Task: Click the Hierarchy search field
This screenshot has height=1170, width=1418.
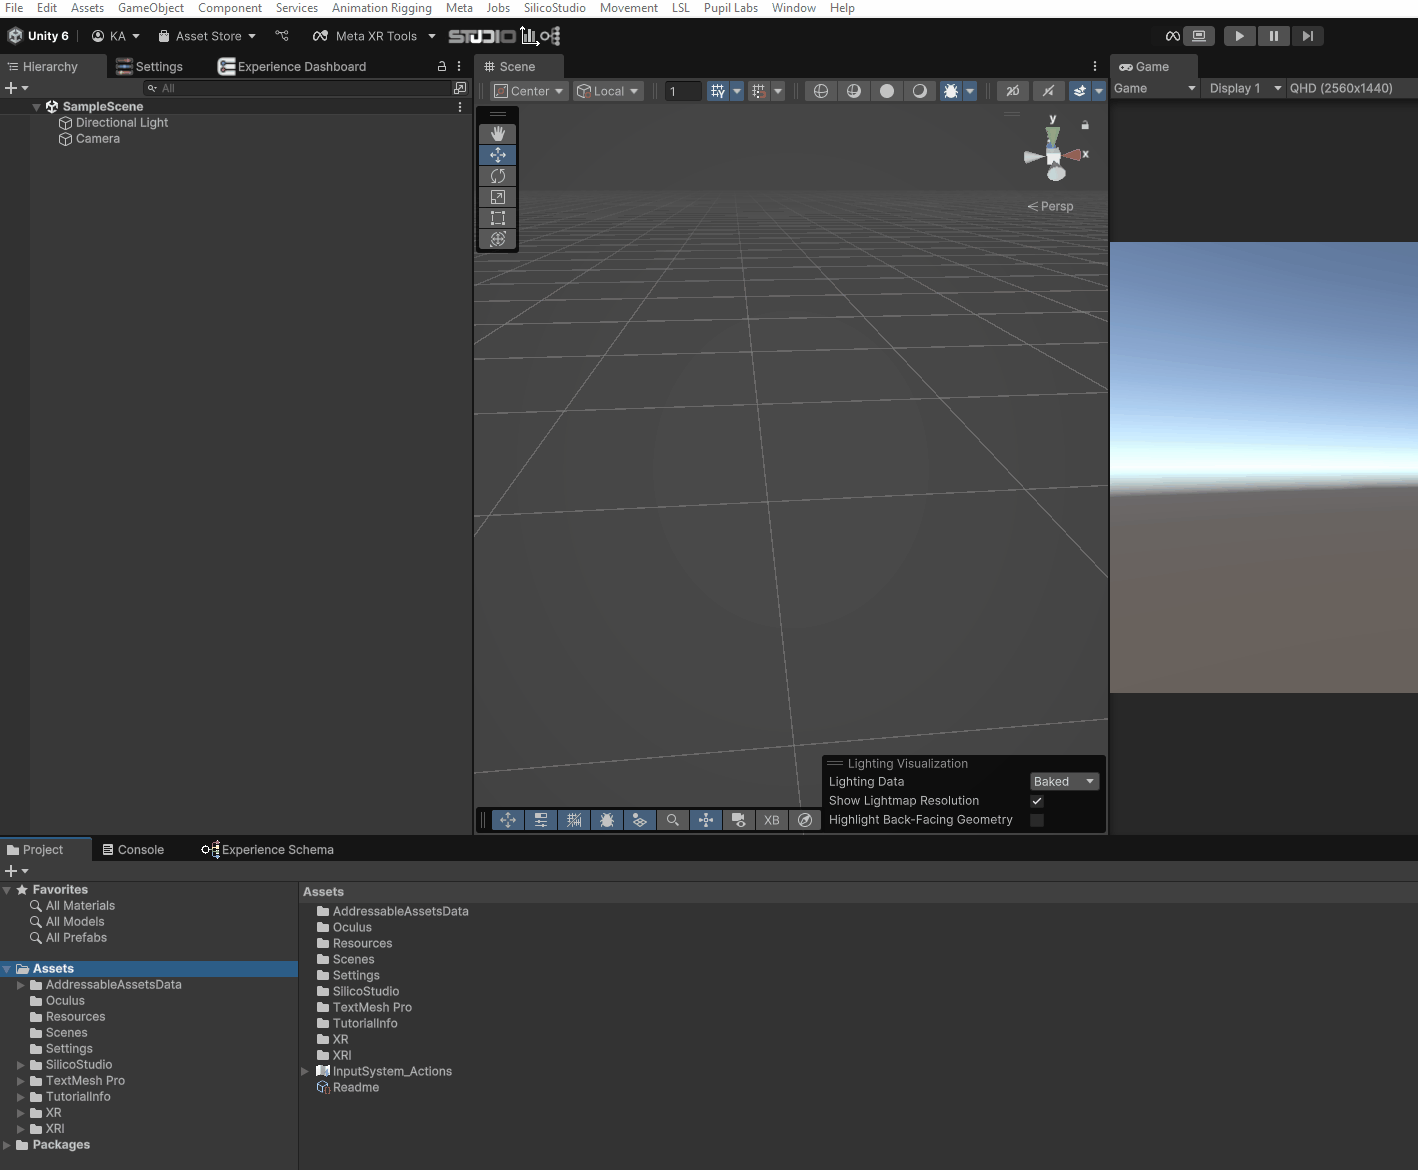Action: point(298,88)
